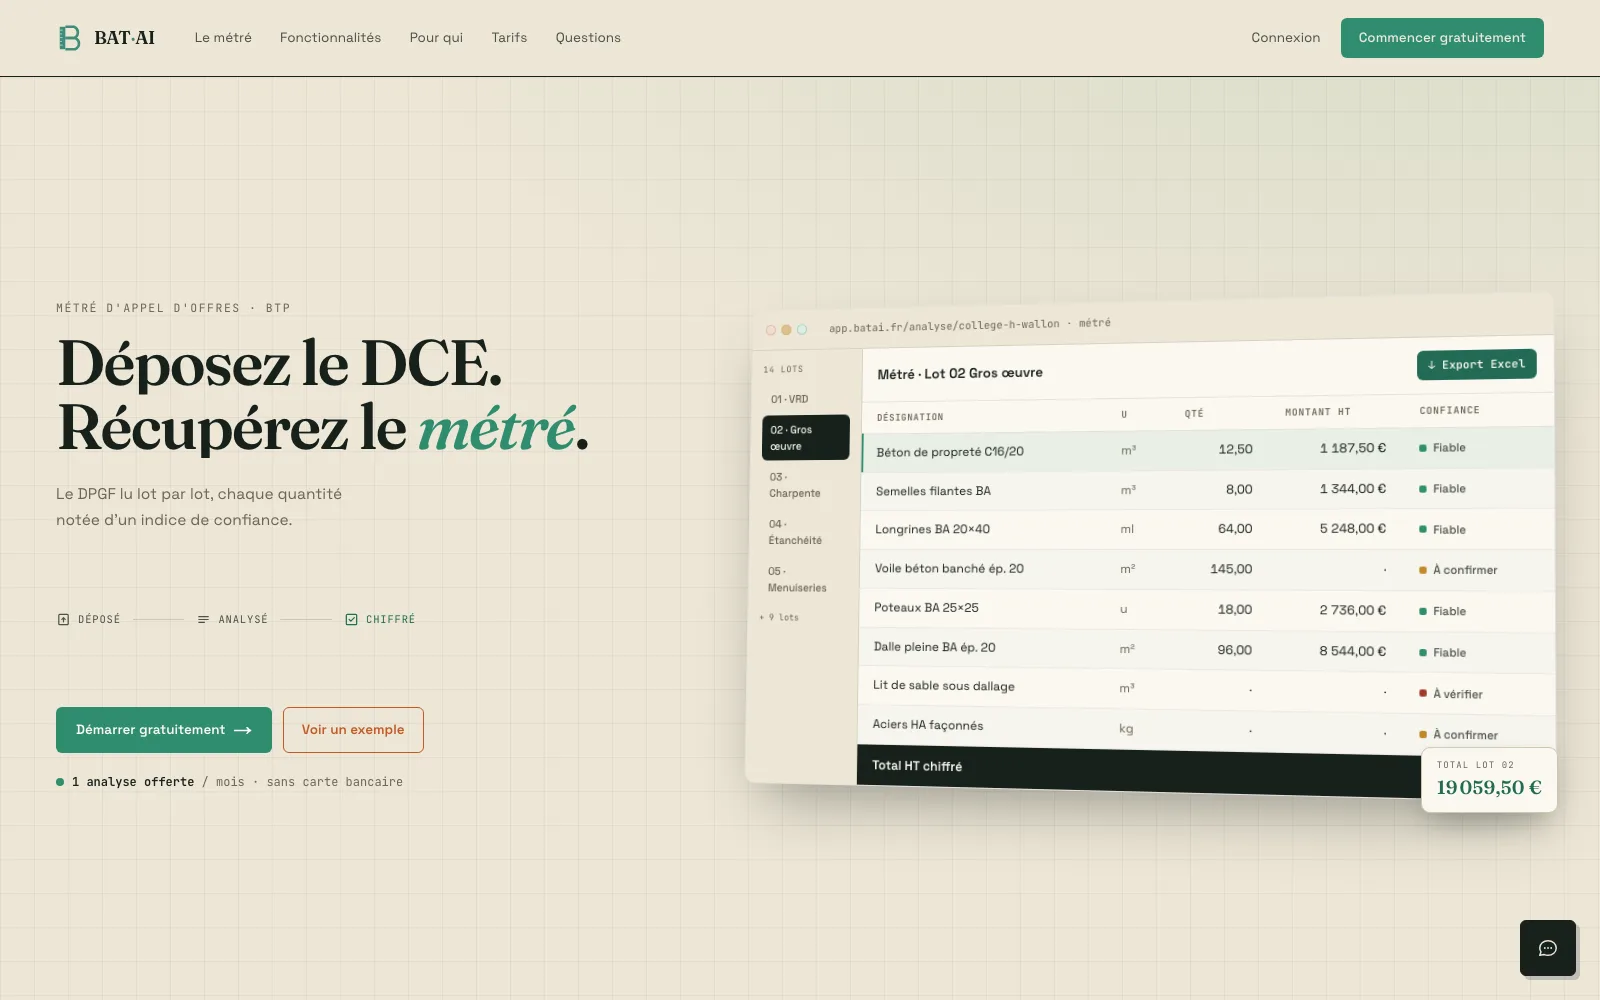
Task: Click the Longrines BA 20×40 designation
Action: 932,529
